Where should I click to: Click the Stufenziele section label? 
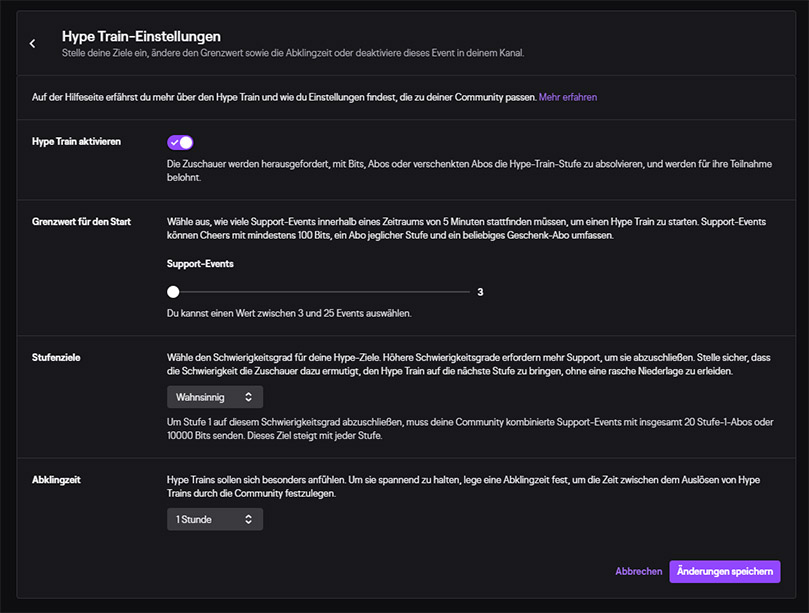[x=56, y=358]
